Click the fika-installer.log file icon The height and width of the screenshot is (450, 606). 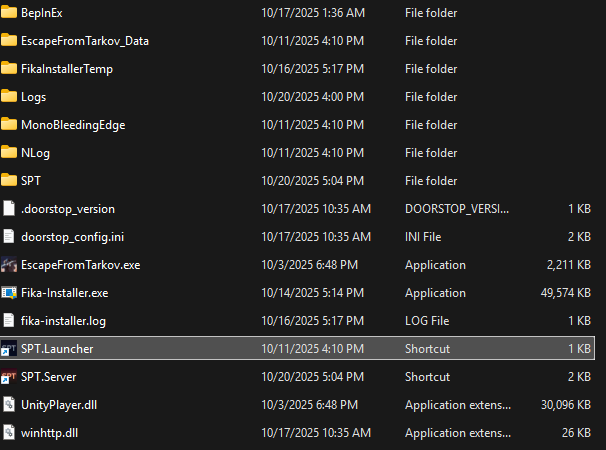coord(9,321)
